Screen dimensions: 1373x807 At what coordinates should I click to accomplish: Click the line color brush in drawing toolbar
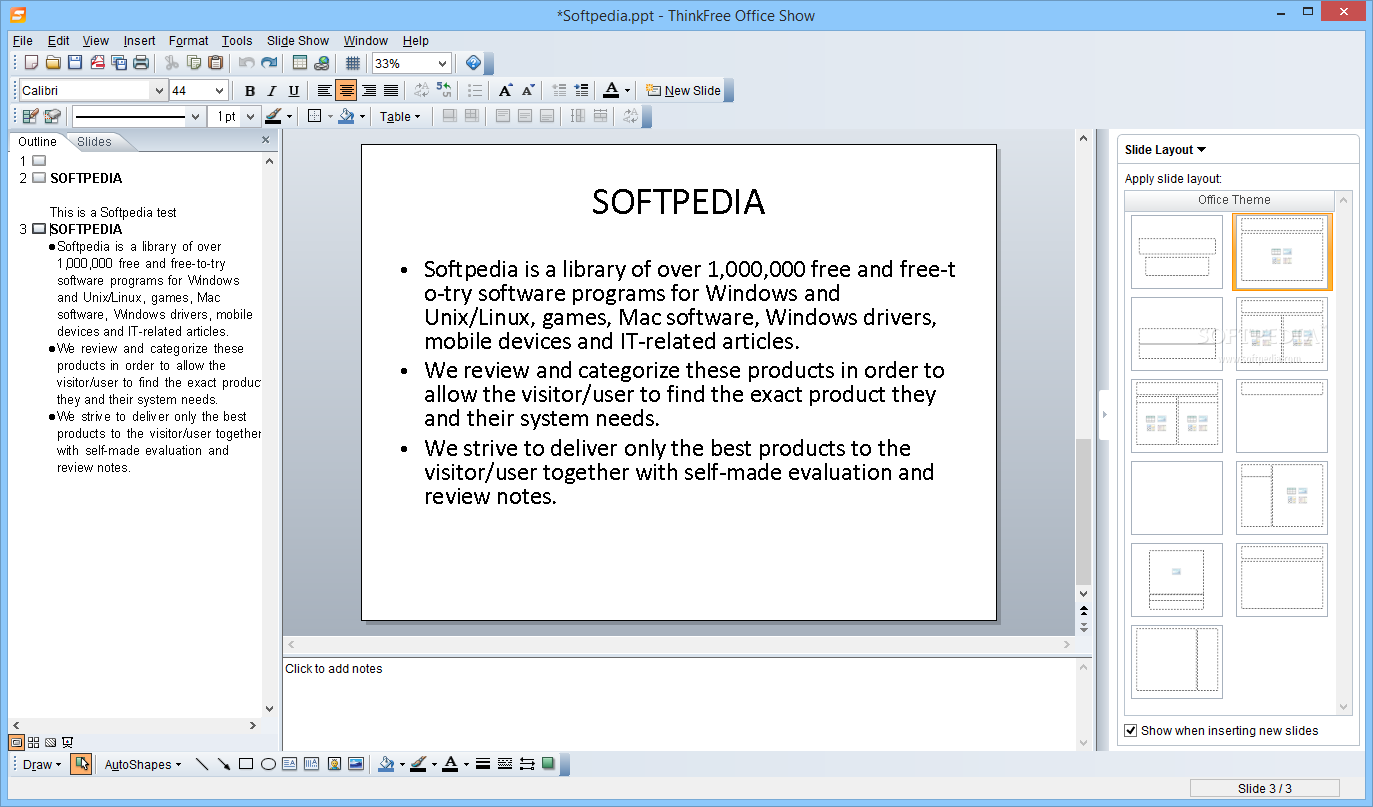click(418, 764)
